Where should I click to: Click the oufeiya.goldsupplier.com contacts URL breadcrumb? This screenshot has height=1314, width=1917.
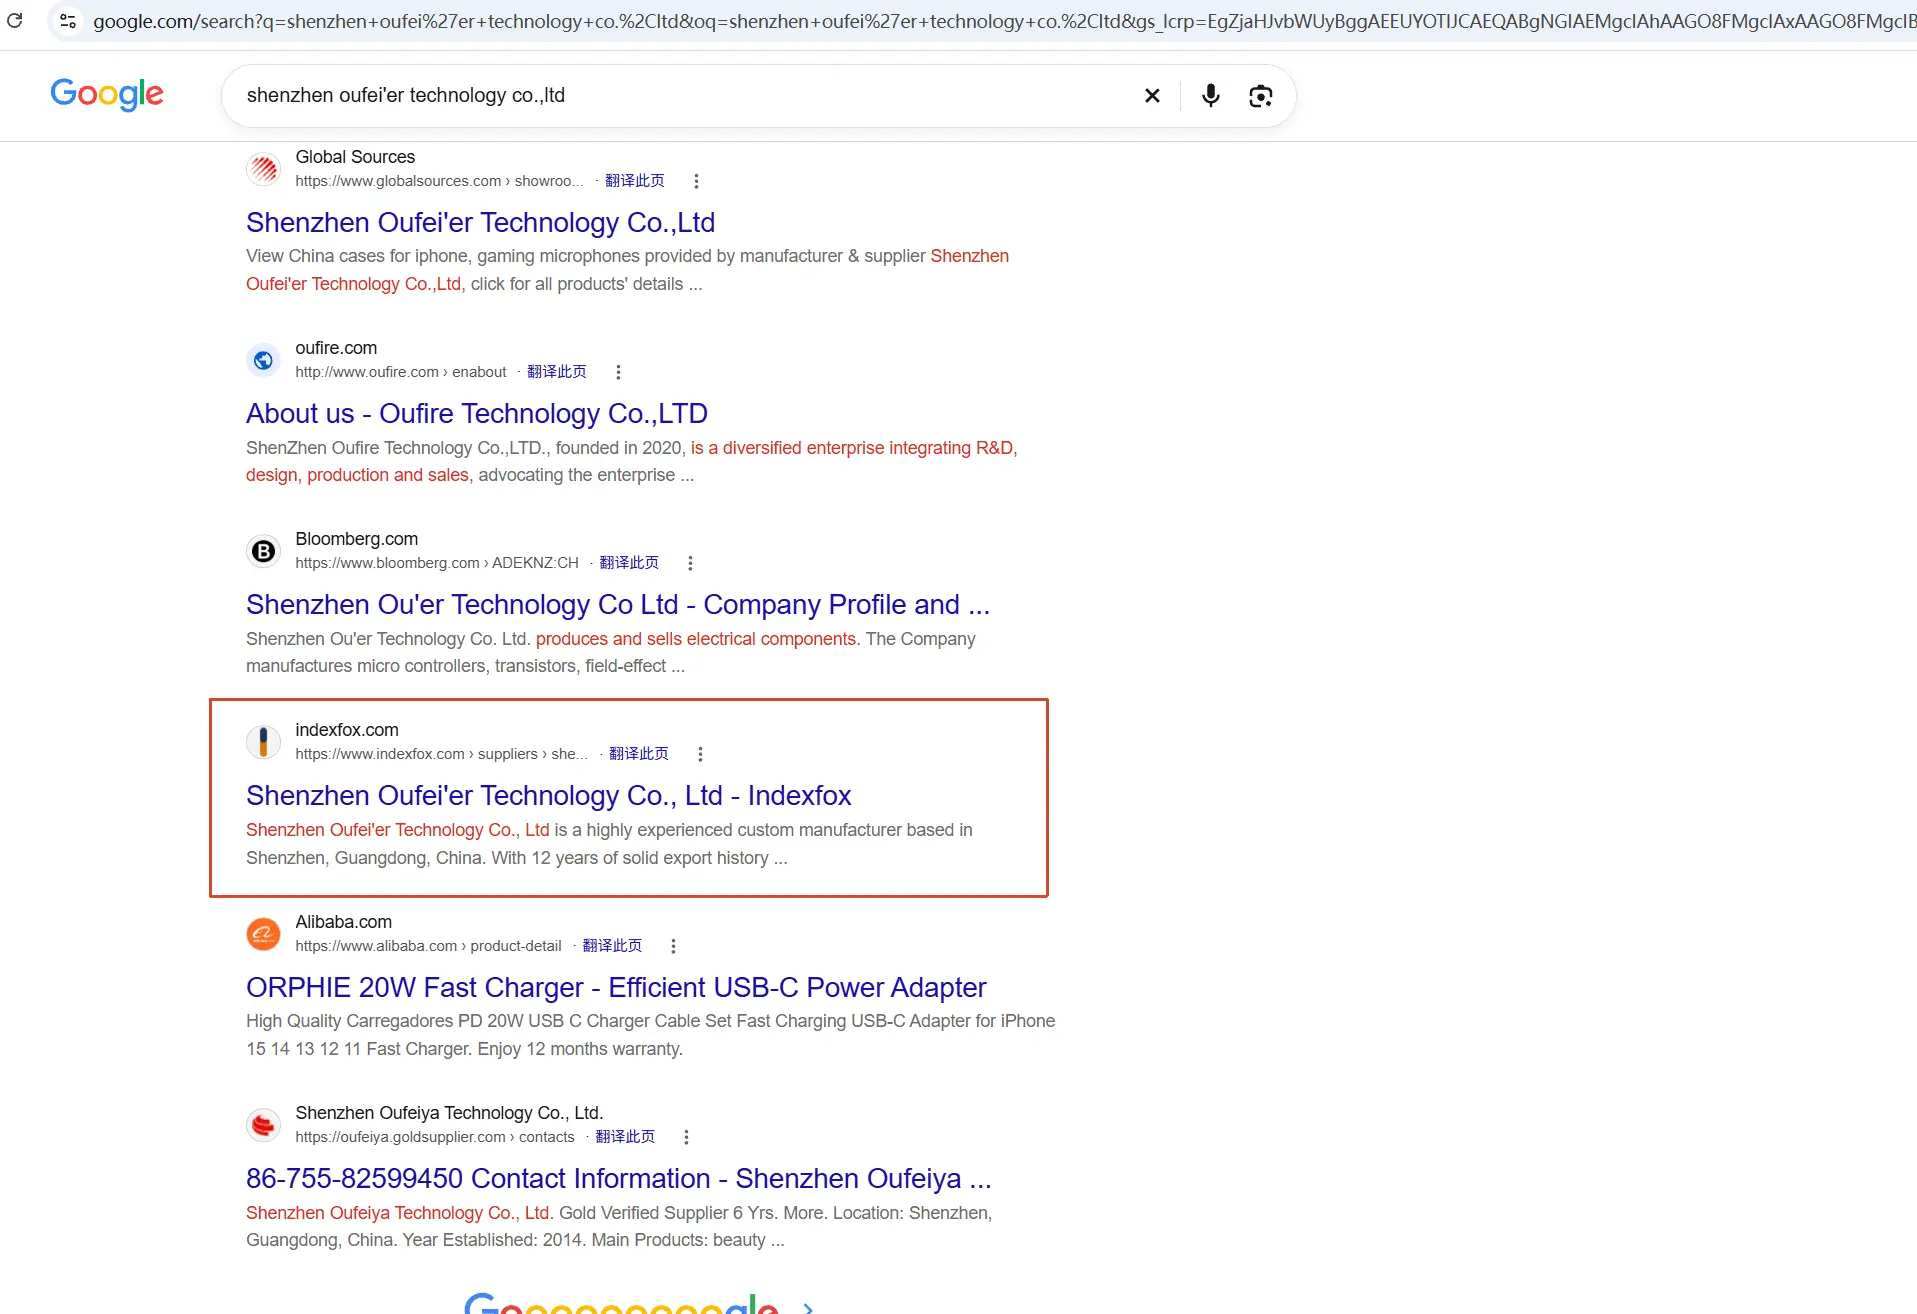tap(435, 1137)
